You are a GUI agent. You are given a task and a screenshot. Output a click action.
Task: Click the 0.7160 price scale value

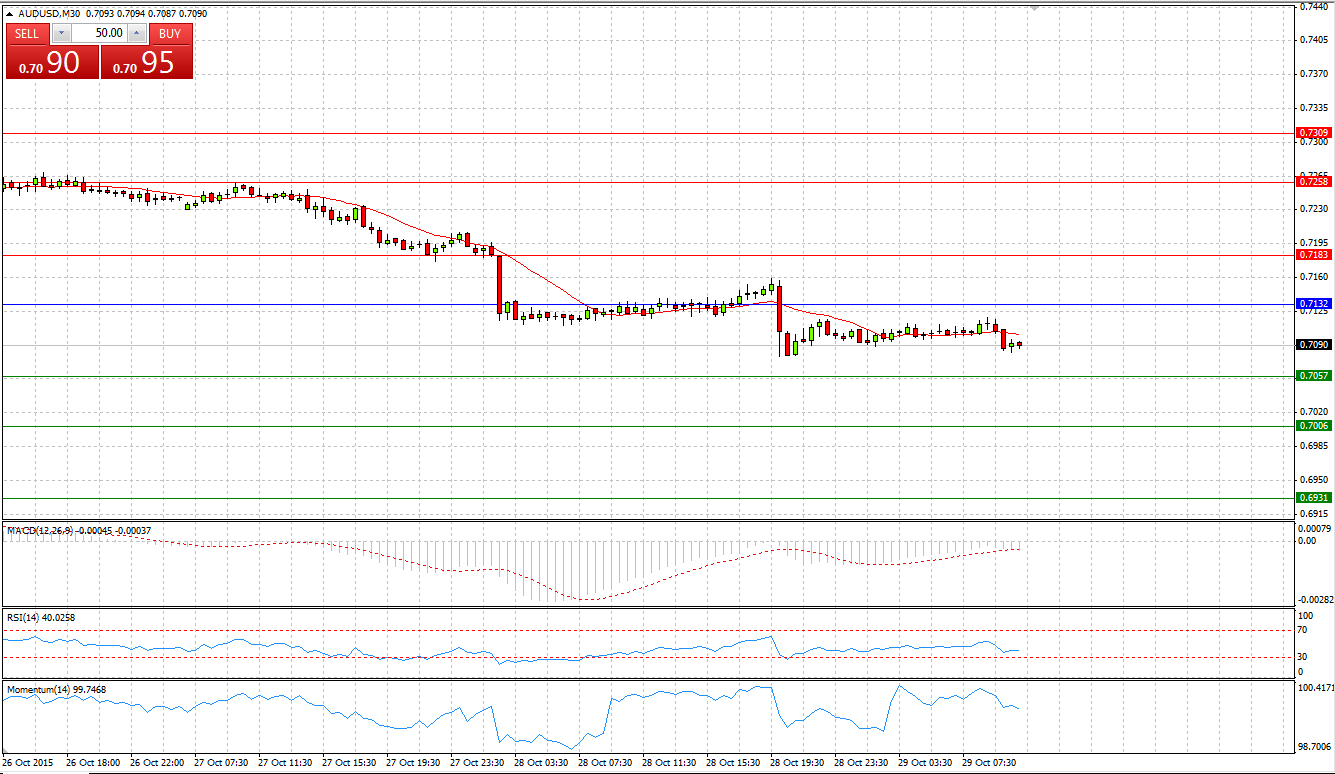click(x=1313, y=276)
